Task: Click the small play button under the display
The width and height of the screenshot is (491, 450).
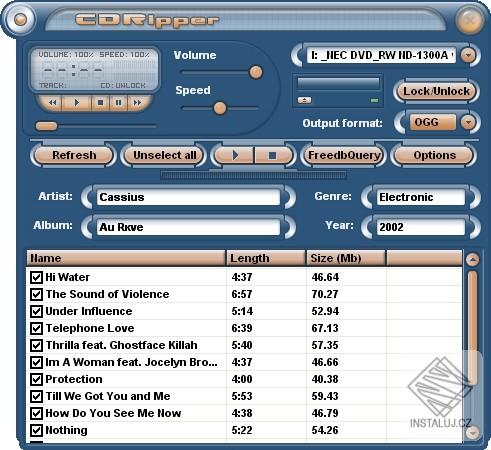Action: (76, 103)
